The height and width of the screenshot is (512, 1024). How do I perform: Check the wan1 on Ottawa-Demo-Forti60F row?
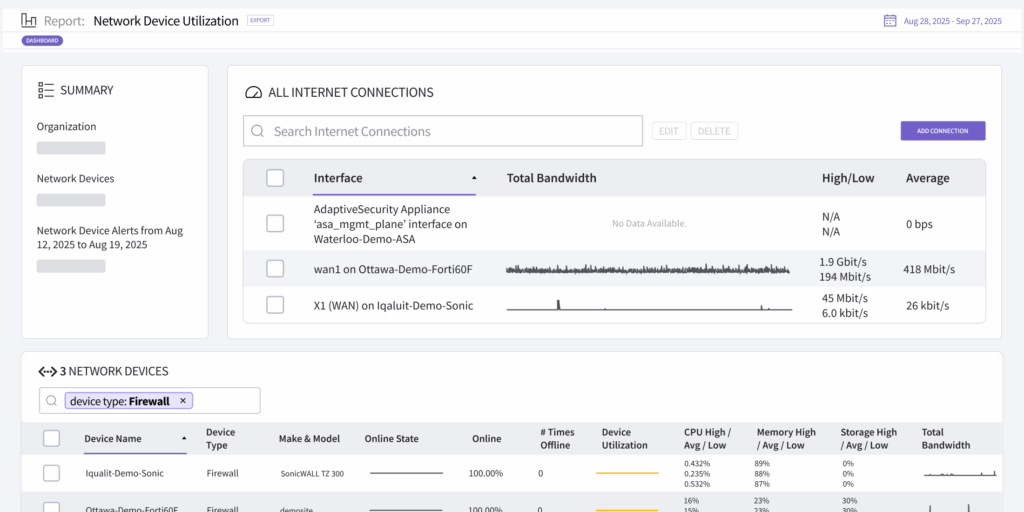pyautogui.click(x=275, y=268)
